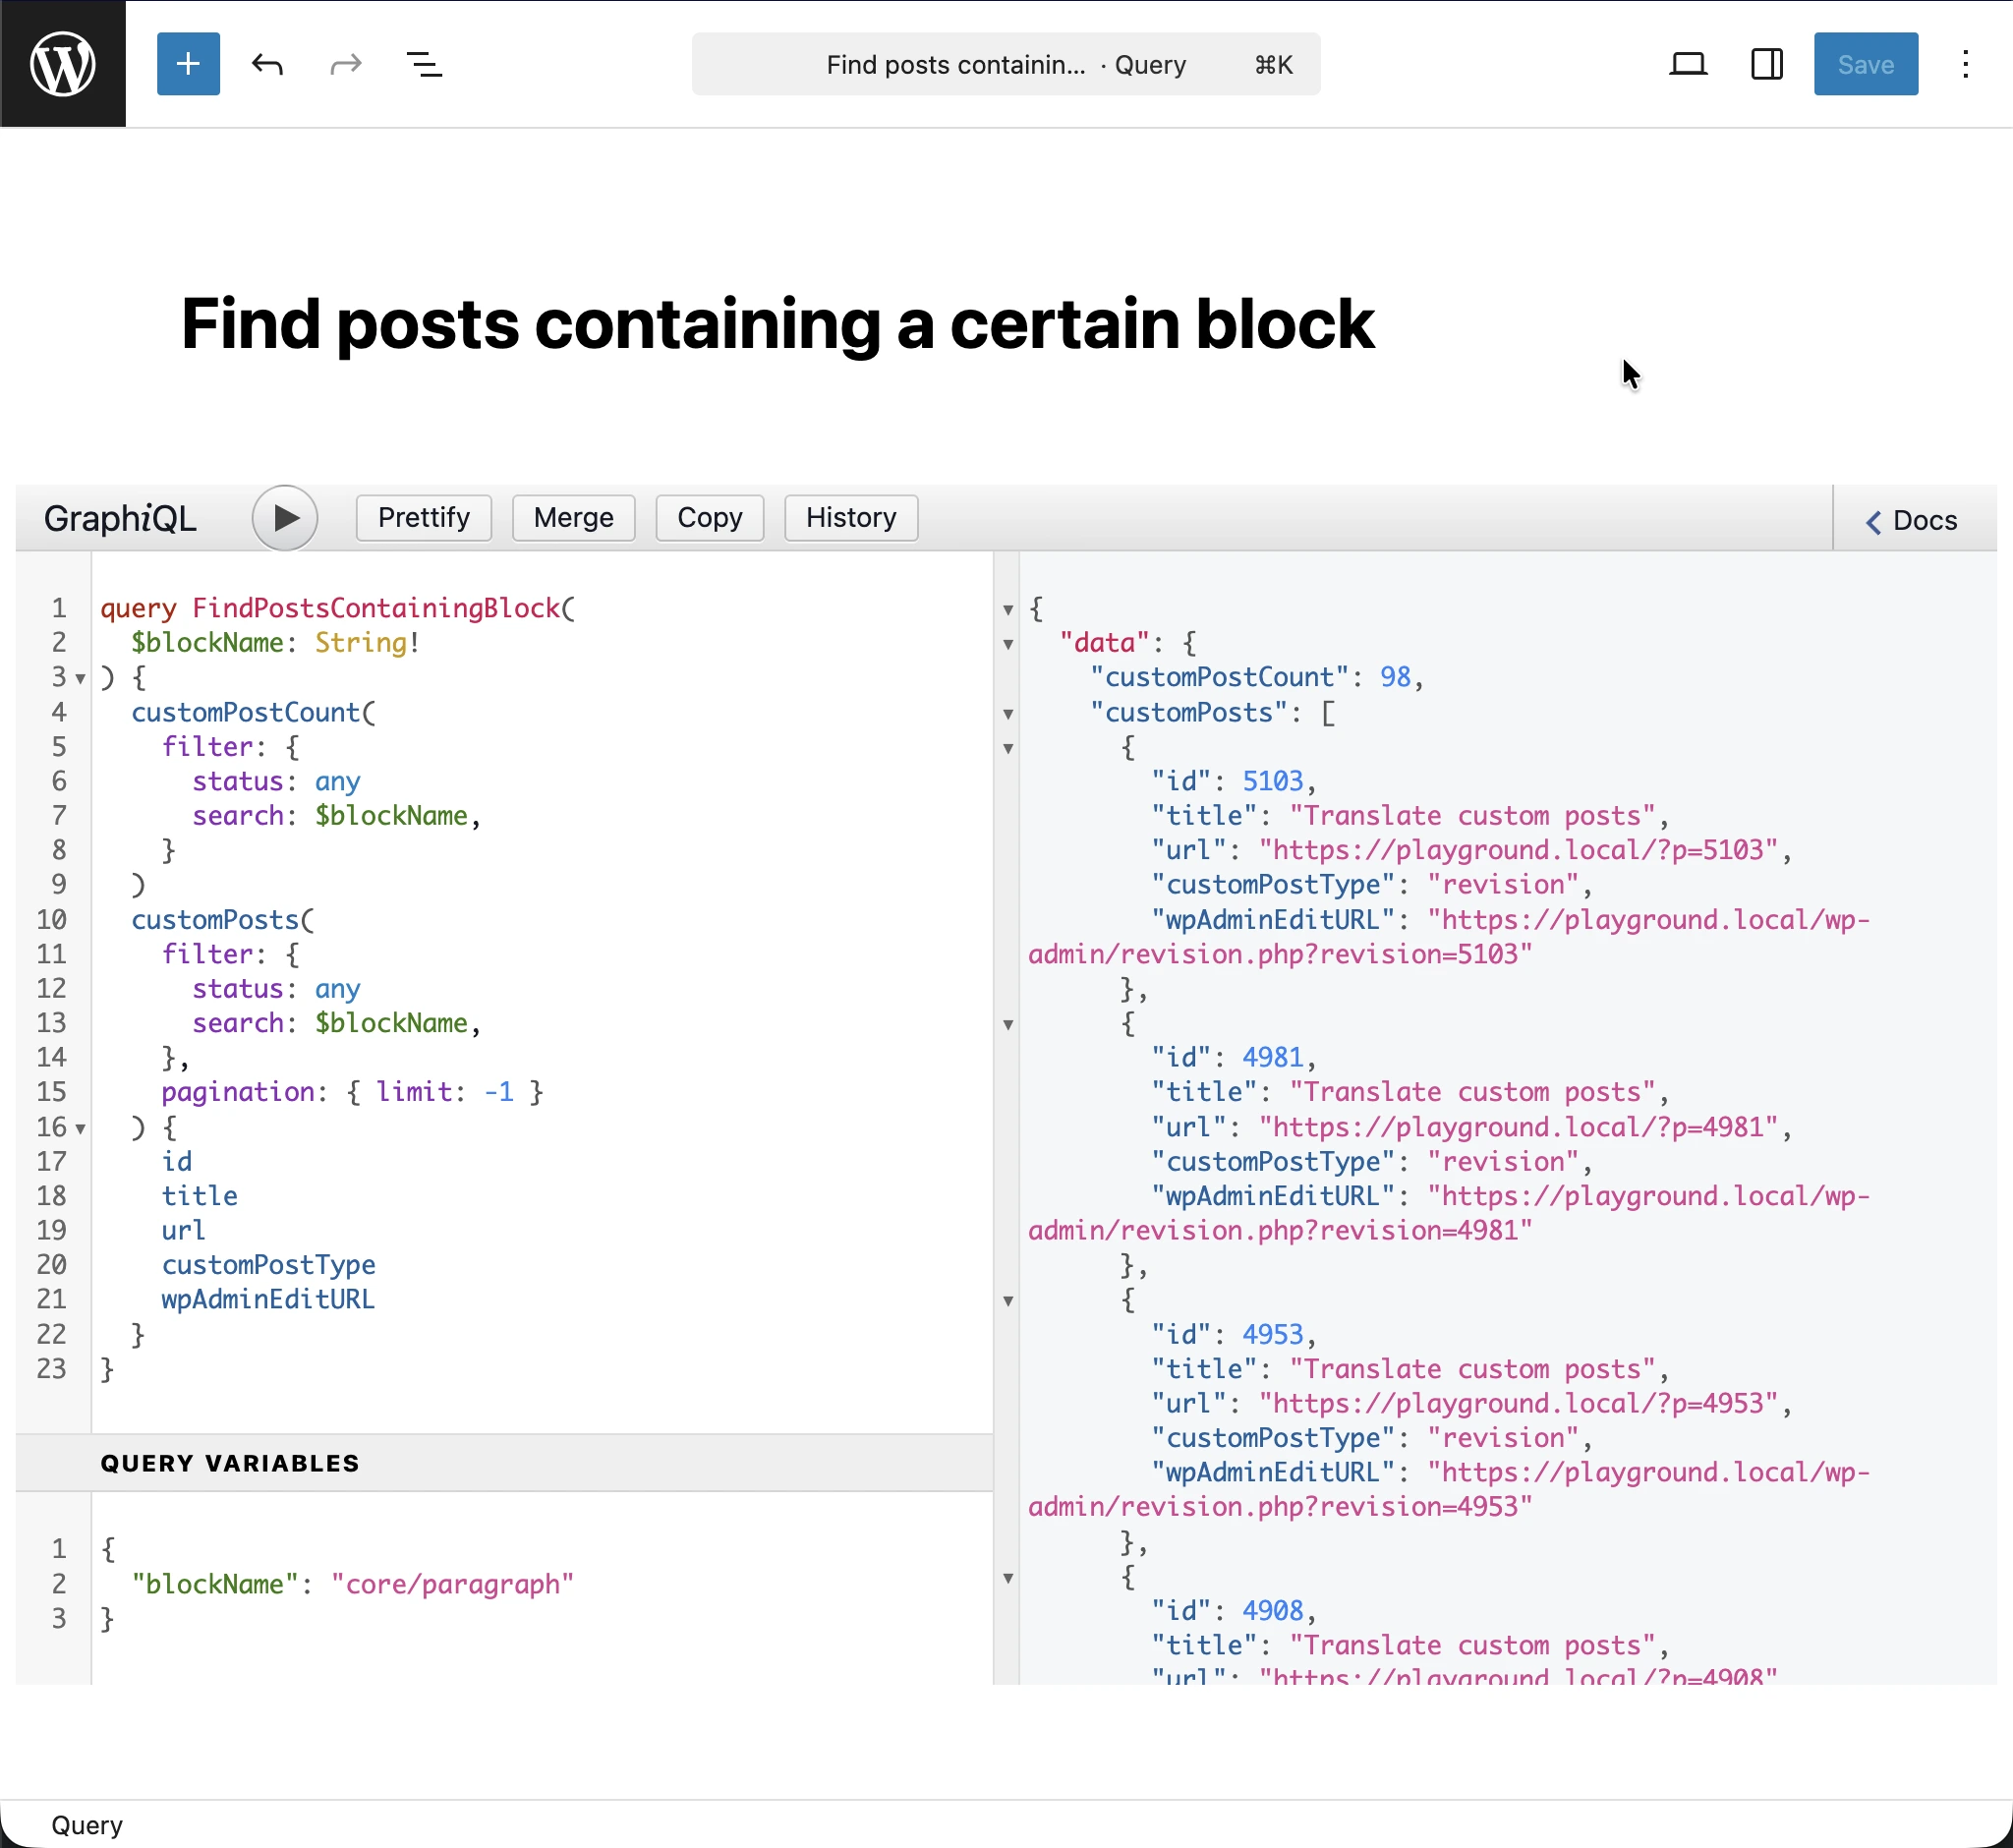Collapse the code fold at line 16
Viewport: 2013px width, 1848px height.
[81, 1128]
